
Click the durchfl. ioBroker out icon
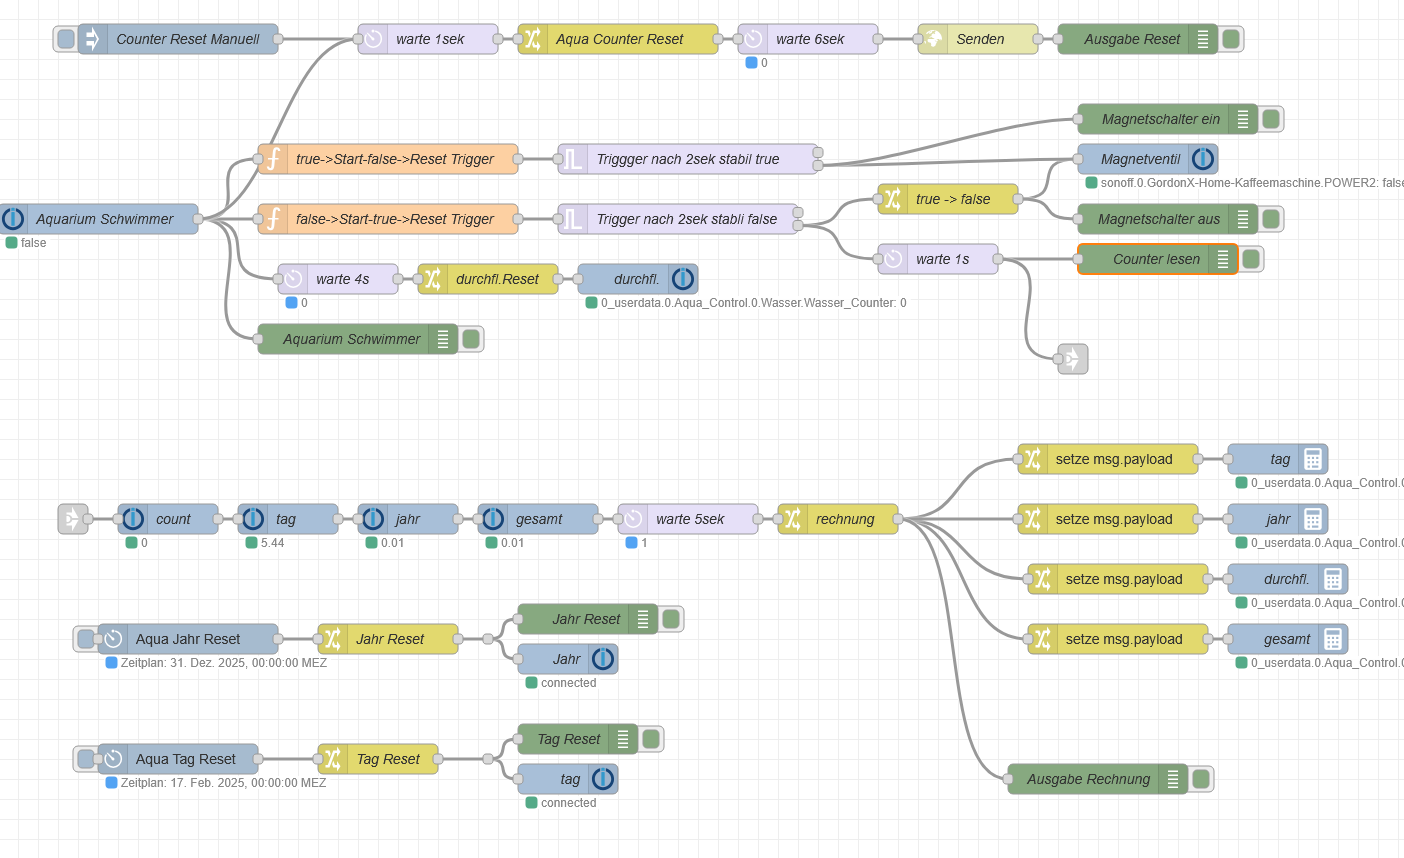tap(683, 279)
